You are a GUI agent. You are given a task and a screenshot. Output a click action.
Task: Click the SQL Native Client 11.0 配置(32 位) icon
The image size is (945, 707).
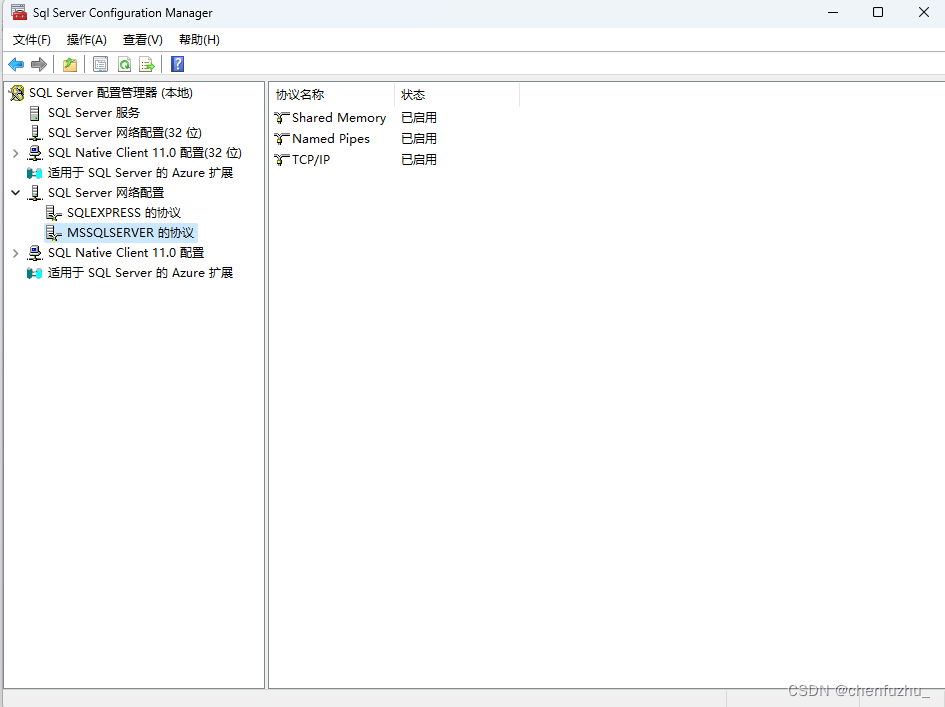click(x=35, y=152)
